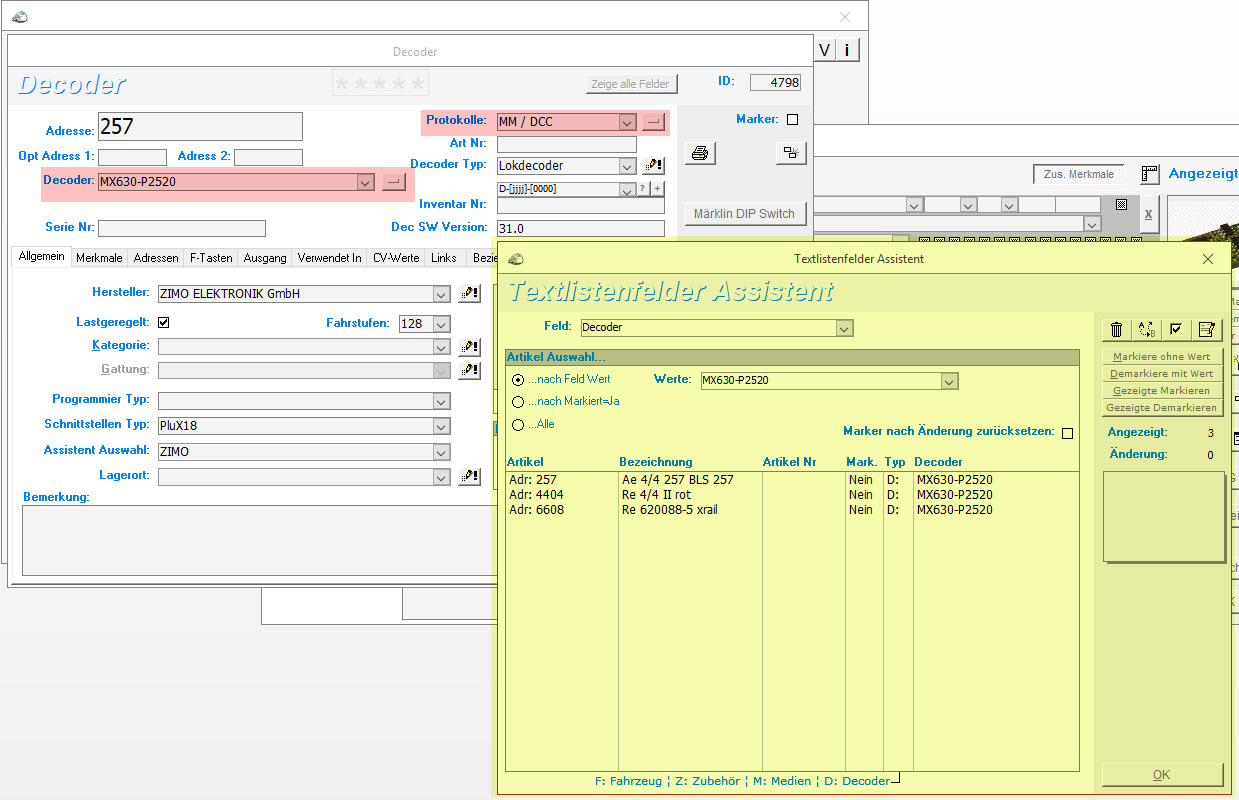Click the network link icon below Marker
The image size is (1239, 800).
pyautogui.click(x=790, y=153)
